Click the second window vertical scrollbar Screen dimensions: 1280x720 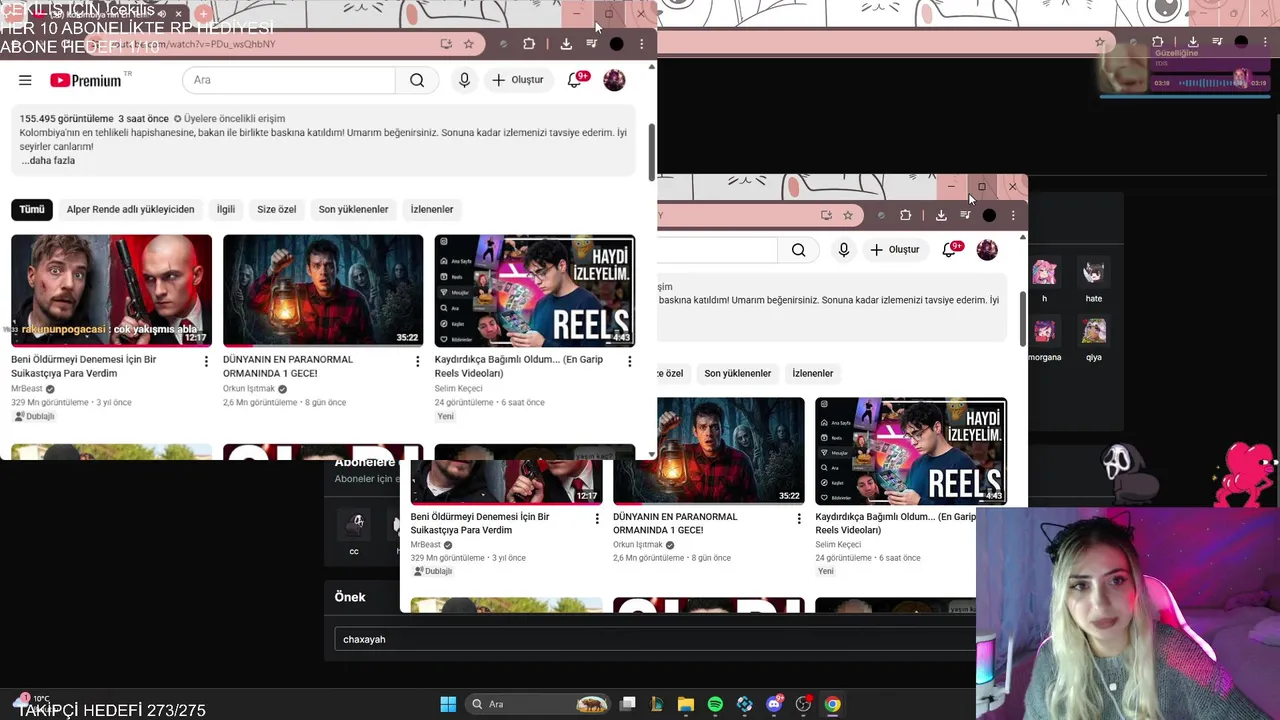[x=1022, y=317]
